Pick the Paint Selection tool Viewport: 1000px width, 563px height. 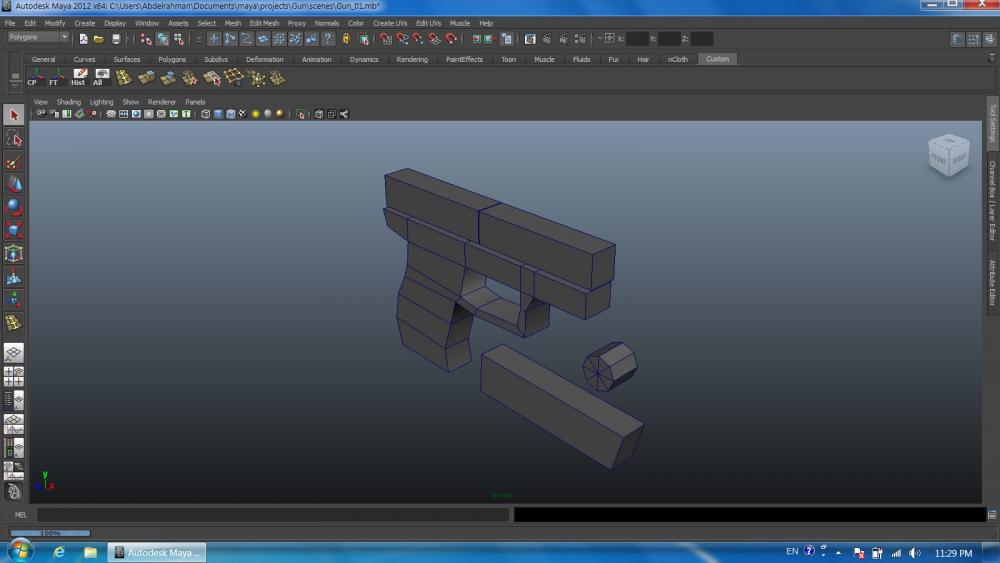[14, 162]
